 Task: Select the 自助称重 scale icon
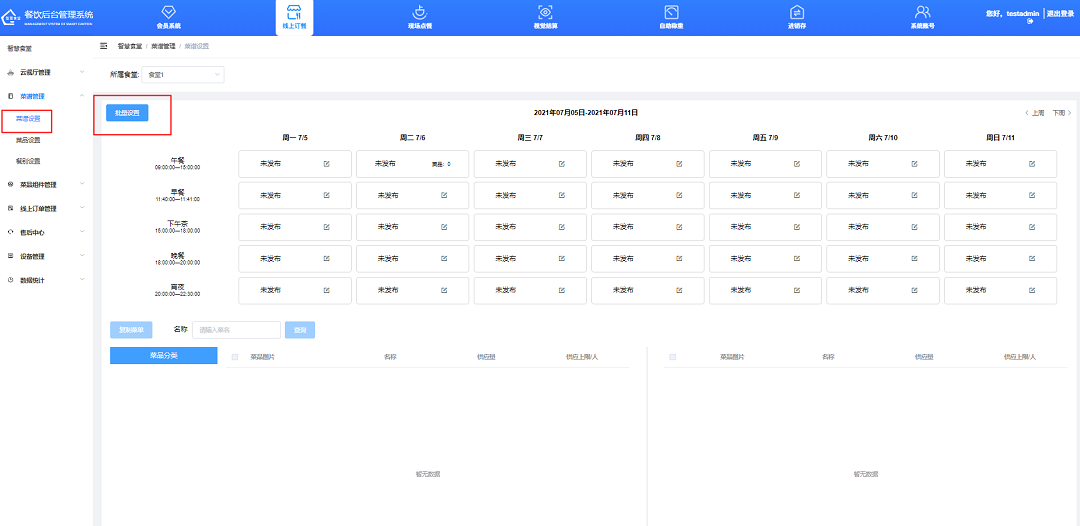click(671, 12)
